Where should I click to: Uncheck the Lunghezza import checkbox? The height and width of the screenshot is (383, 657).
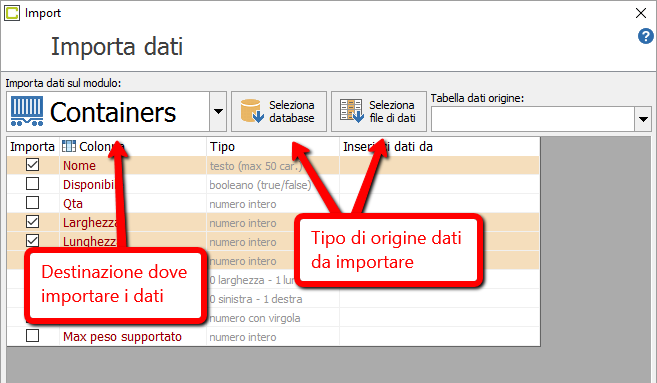tap(32, 241)
